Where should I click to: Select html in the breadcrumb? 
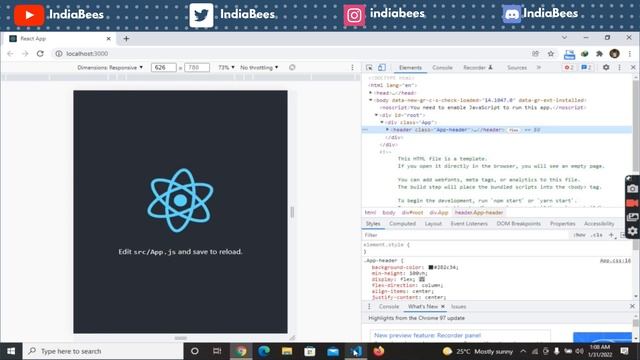(x=370, y=213)
